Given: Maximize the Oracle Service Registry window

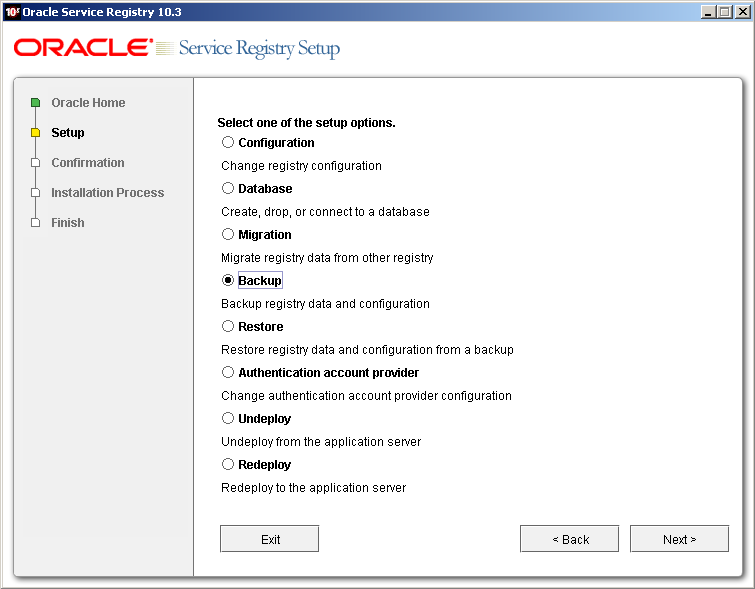Looking at the screenshot, I should click(x=725, y=12).
